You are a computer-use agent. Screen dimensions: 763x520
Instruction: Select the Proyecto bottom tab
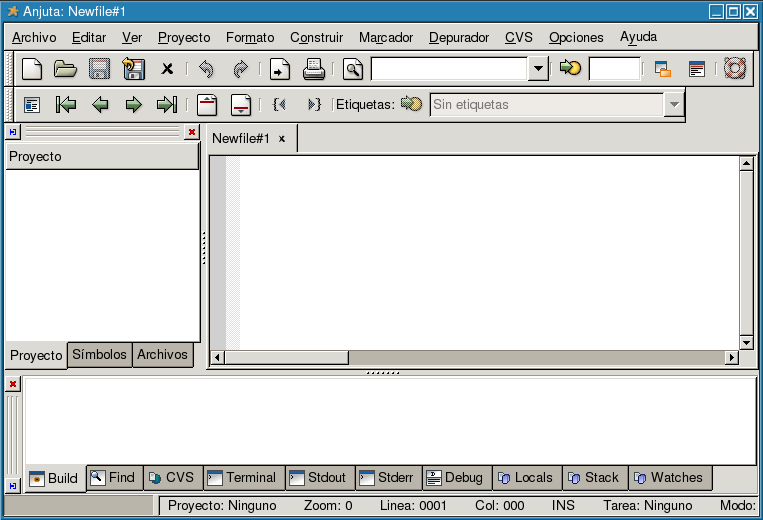[36, 356]
